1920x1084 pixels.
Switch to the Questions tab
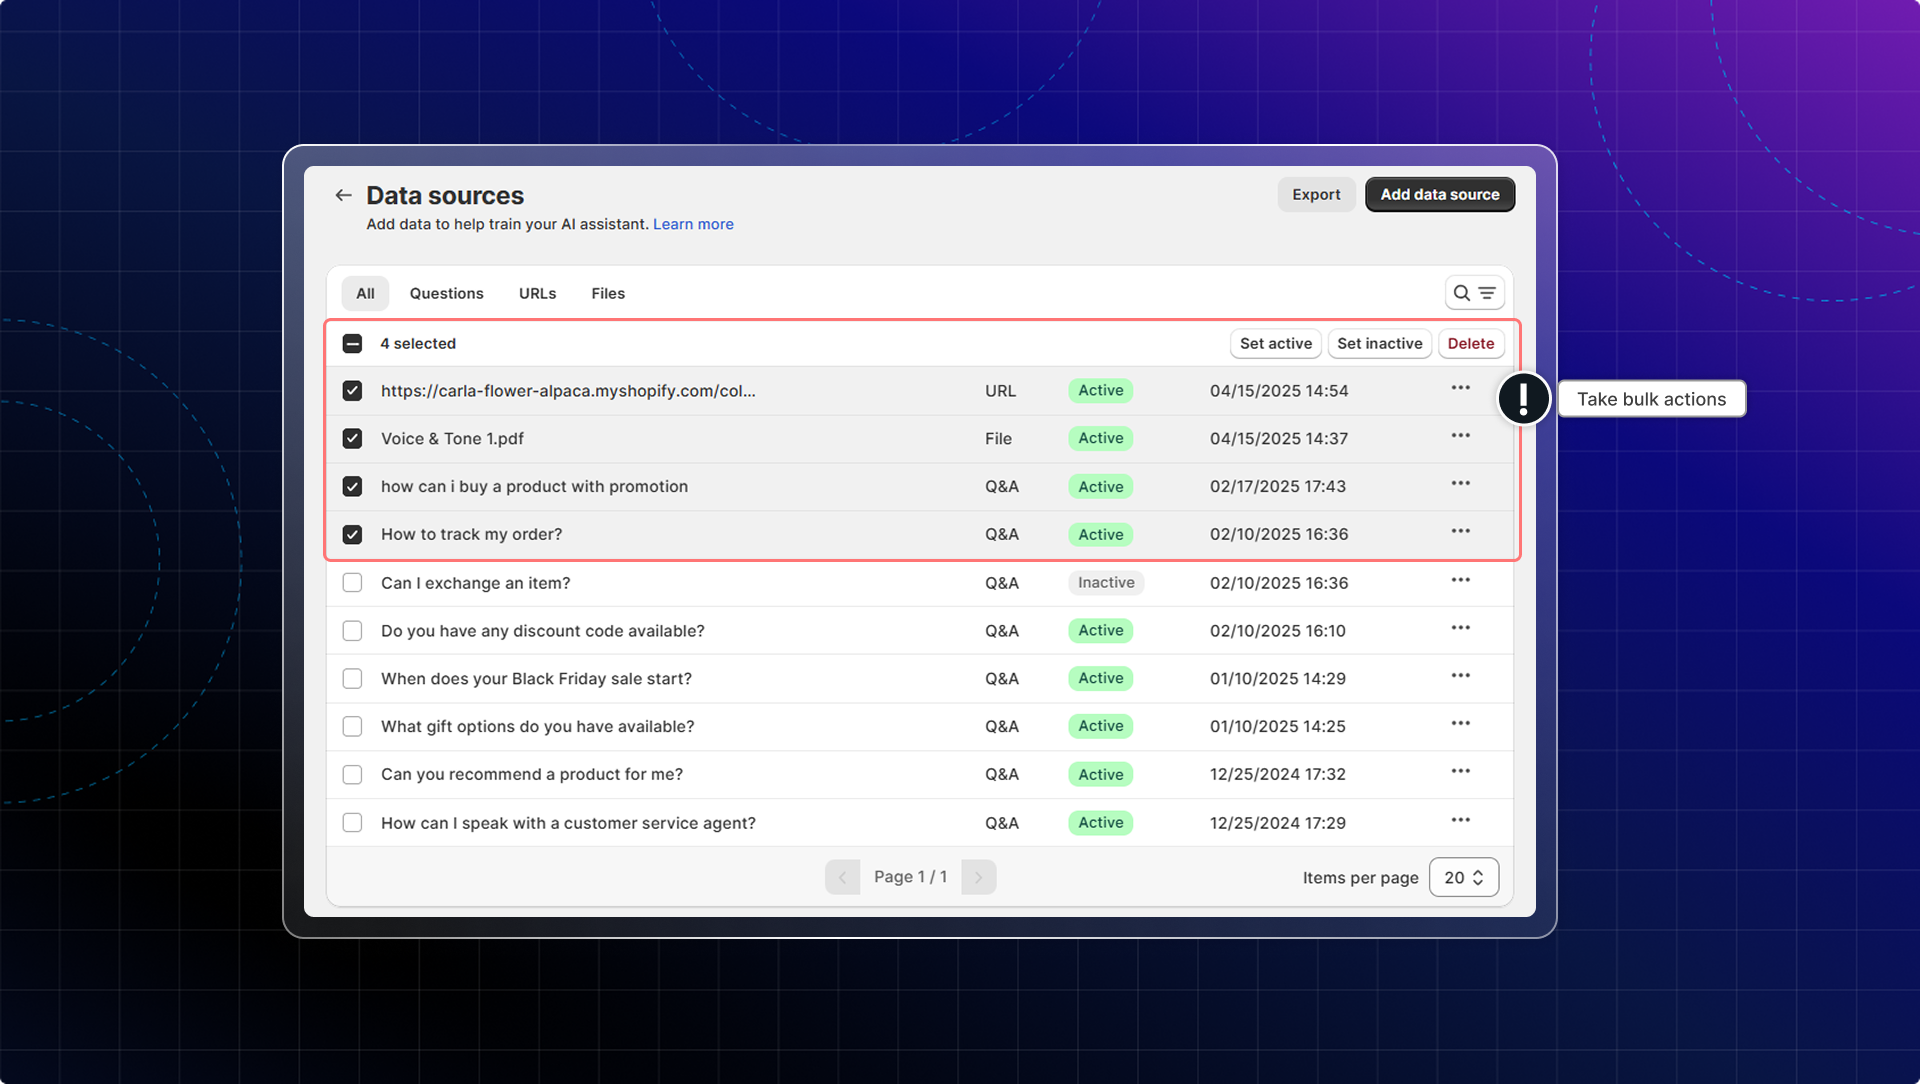click(x=446, y=293)
